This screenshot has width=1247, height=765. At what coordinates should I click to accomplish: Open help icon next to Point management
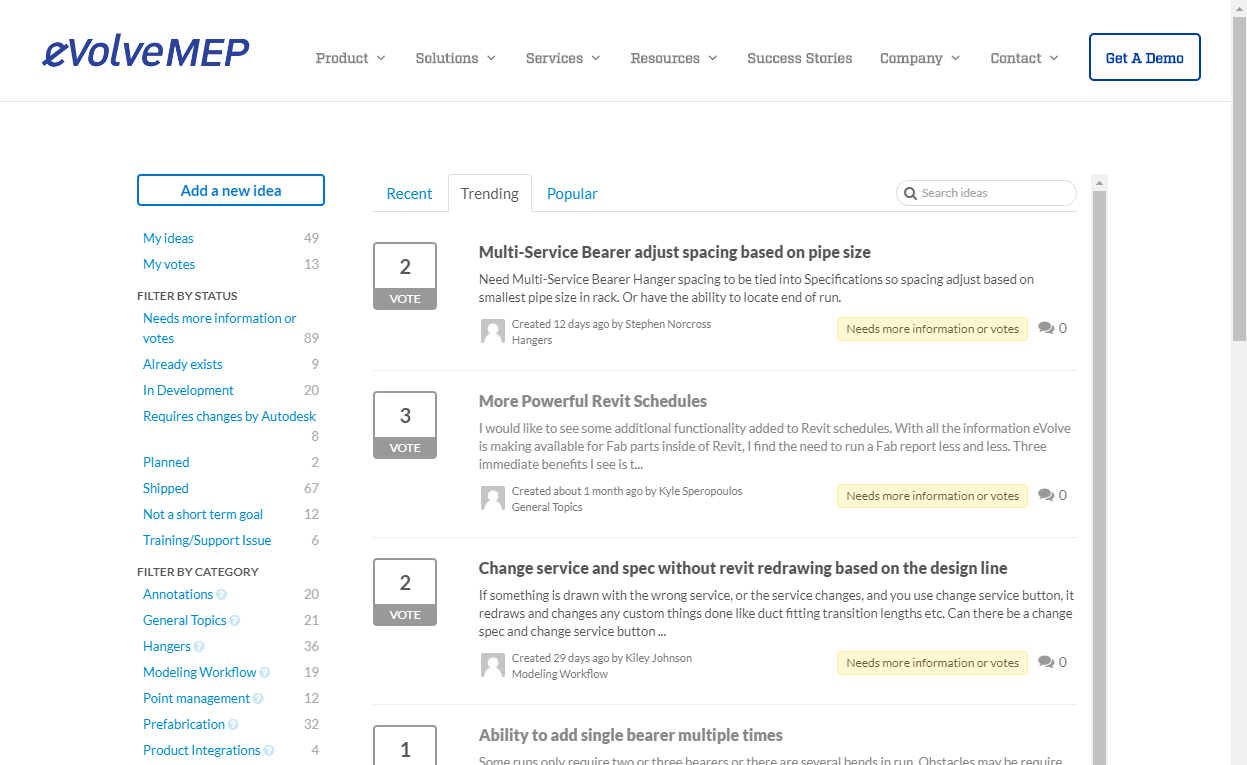258,699
